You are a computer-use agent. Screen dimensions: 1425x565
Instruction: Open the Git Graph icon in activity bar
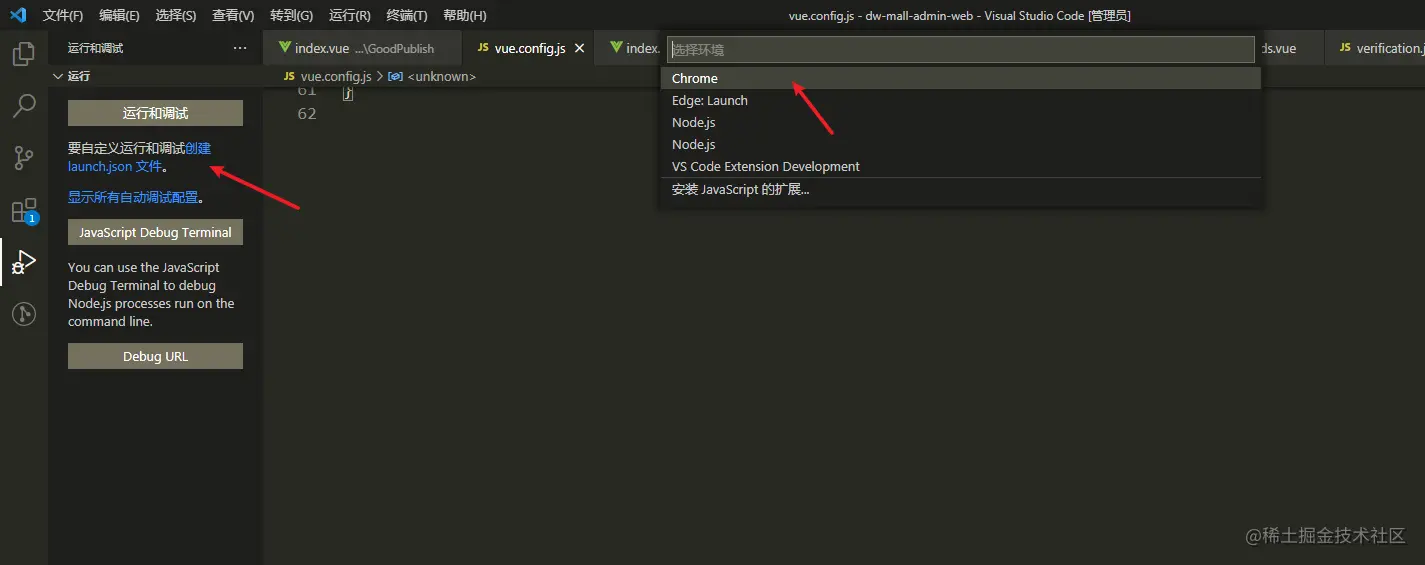click(24, 314)
